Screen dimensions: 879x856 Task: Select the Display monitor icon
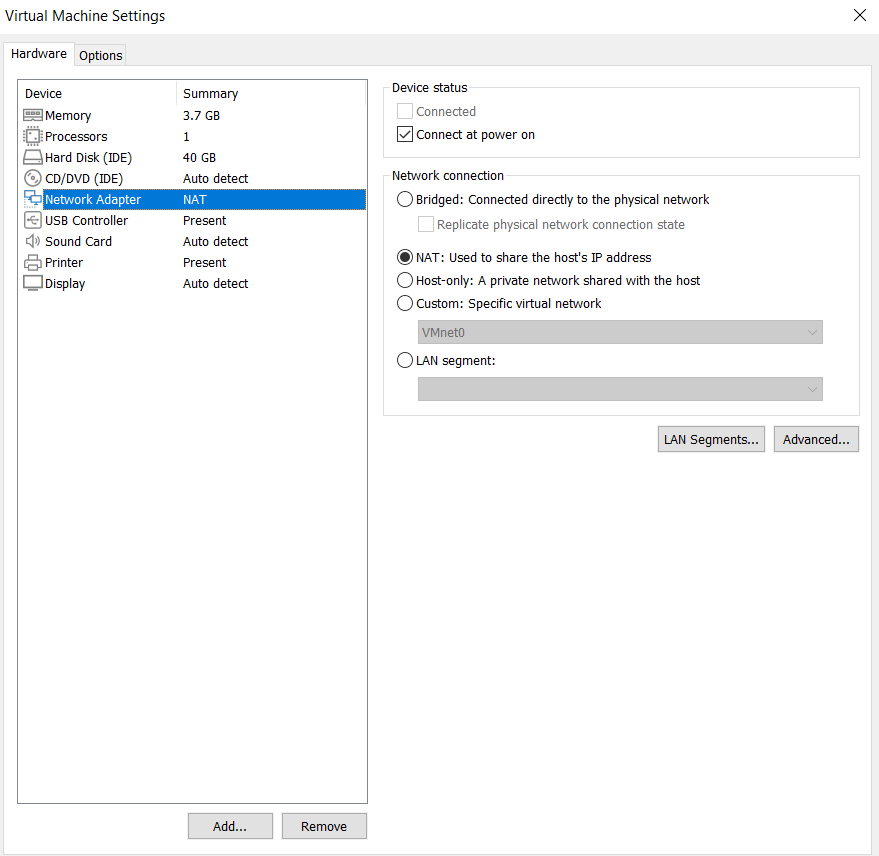click(x=32, y=284)
